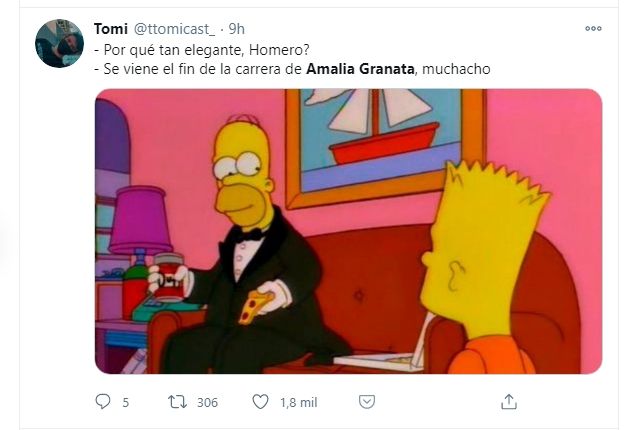The image size is (636, 430).
Task: Select the bold Amalia Granata text
Action: coord(360,69)
